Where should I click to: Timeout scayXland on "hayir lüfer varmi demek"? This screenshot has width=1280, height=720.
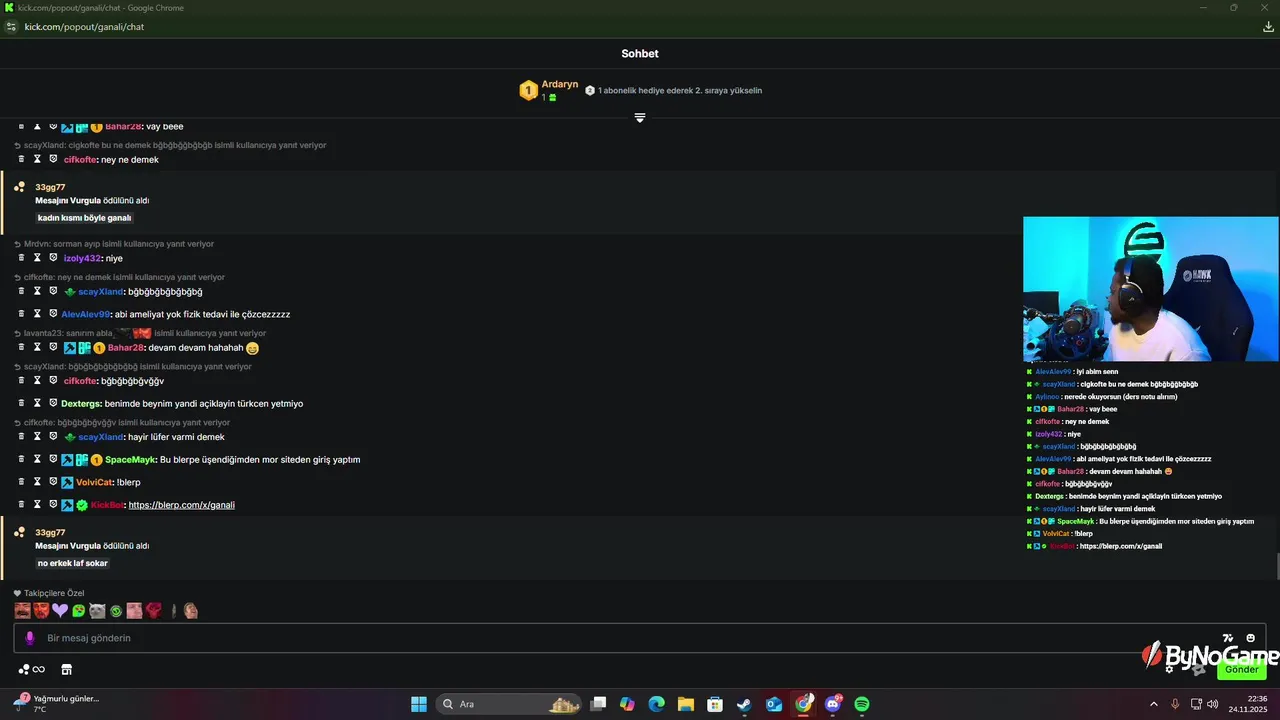pos(37,436)
